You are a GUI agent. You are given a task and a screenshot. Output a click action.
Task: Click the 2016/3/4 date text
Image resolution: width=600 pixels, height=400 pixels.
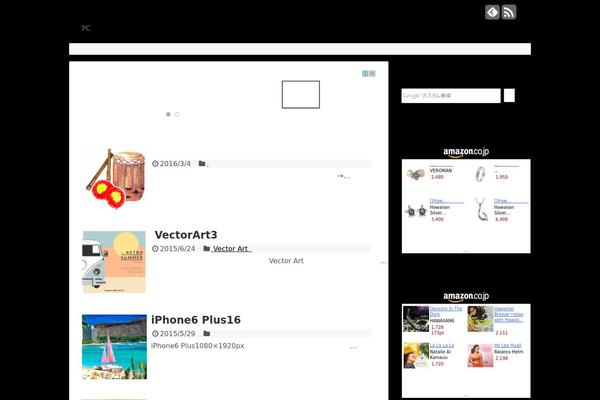[x=175, y=164]
